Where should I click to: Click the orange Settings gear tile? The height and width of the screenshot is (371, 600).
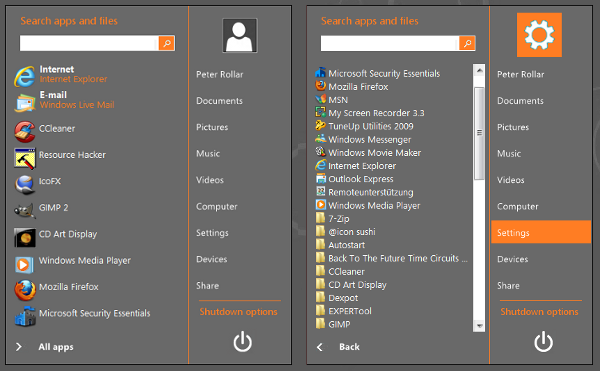point(539,35)
